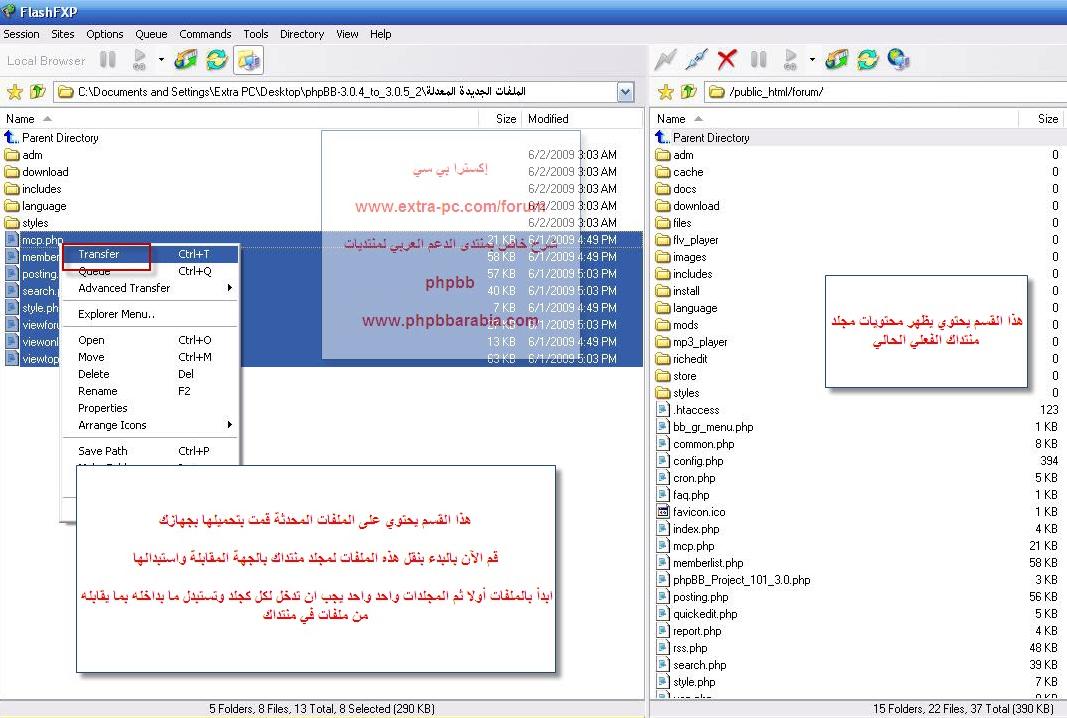
Task: Expand the Advanced Transfer submenu
Action: (150, 288)
